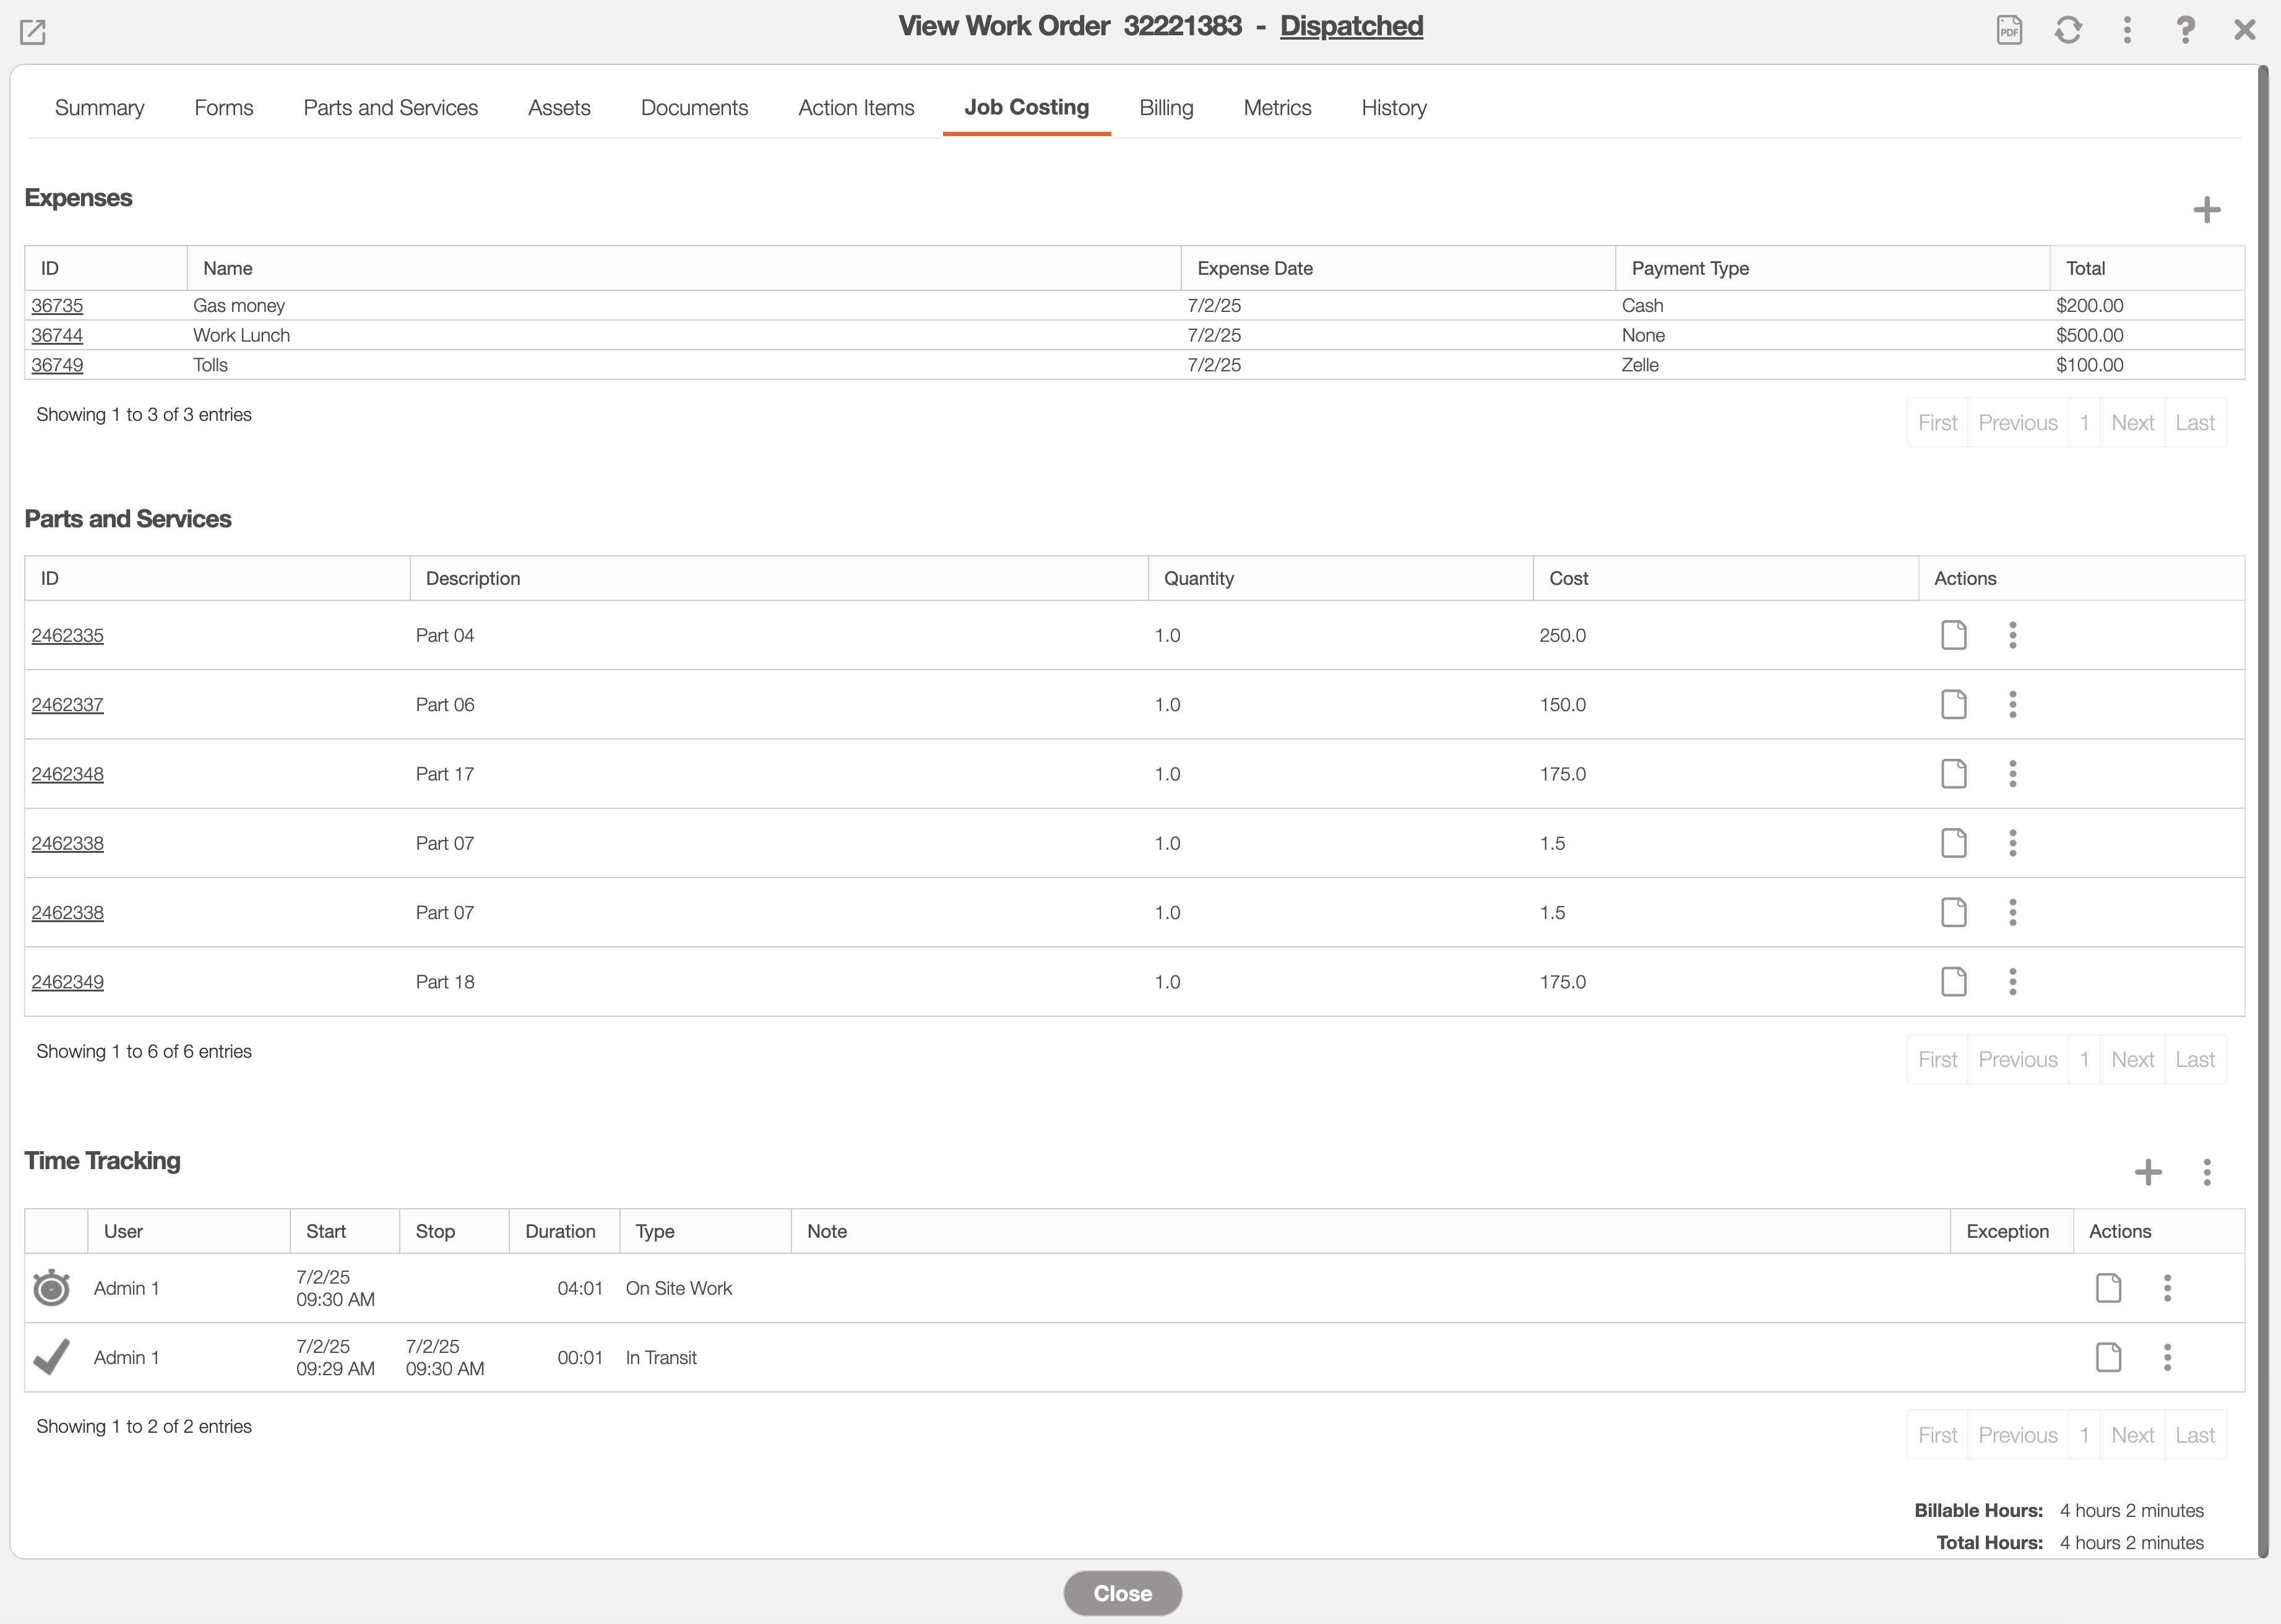Viewport: 2281px width, 1624px height.
Task: Switch to the Billing tab
Action: pos(1166,108)
